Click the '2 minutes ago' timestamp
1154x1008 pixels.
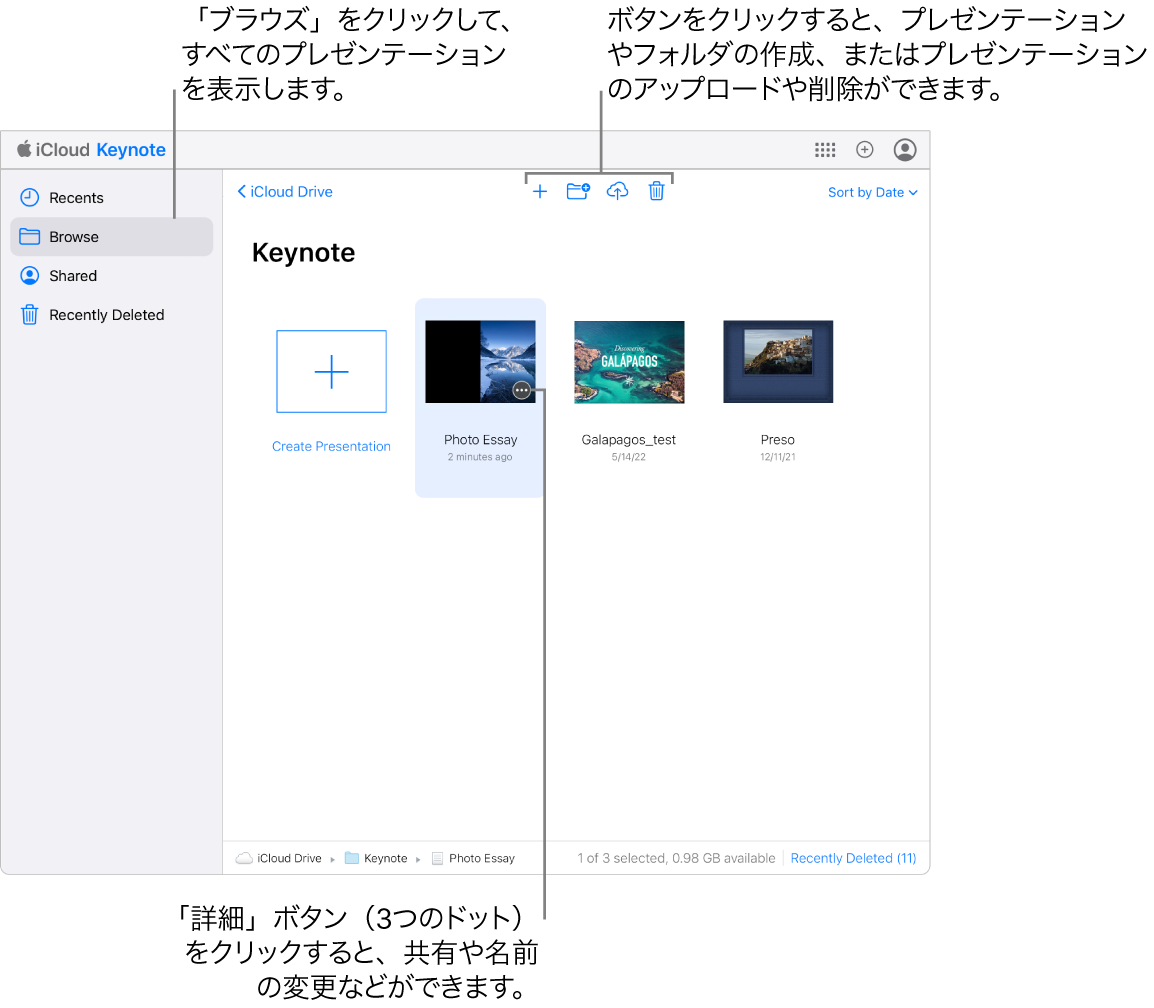coord(480,457)
